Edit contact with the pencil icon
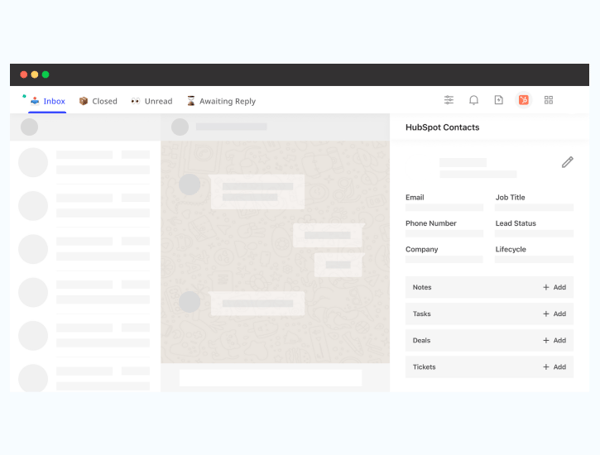The width and height of the screenshot is (600, 455). 567,162
